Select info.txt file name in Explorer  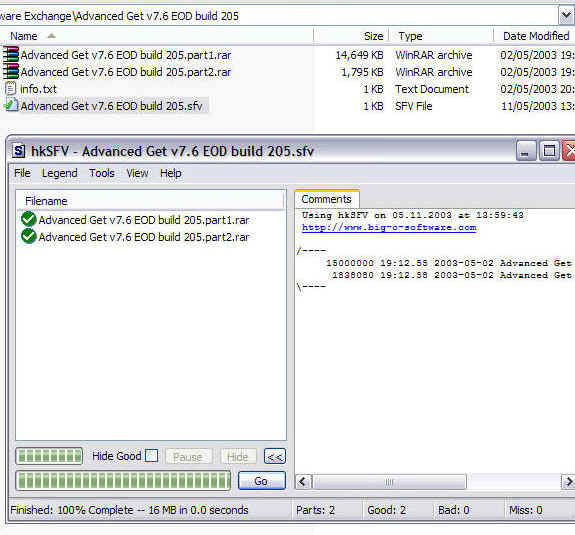click(x=39, y=89)
